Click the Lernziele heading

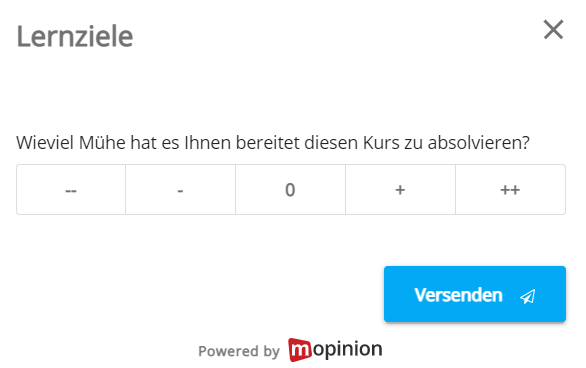point(75,36)
